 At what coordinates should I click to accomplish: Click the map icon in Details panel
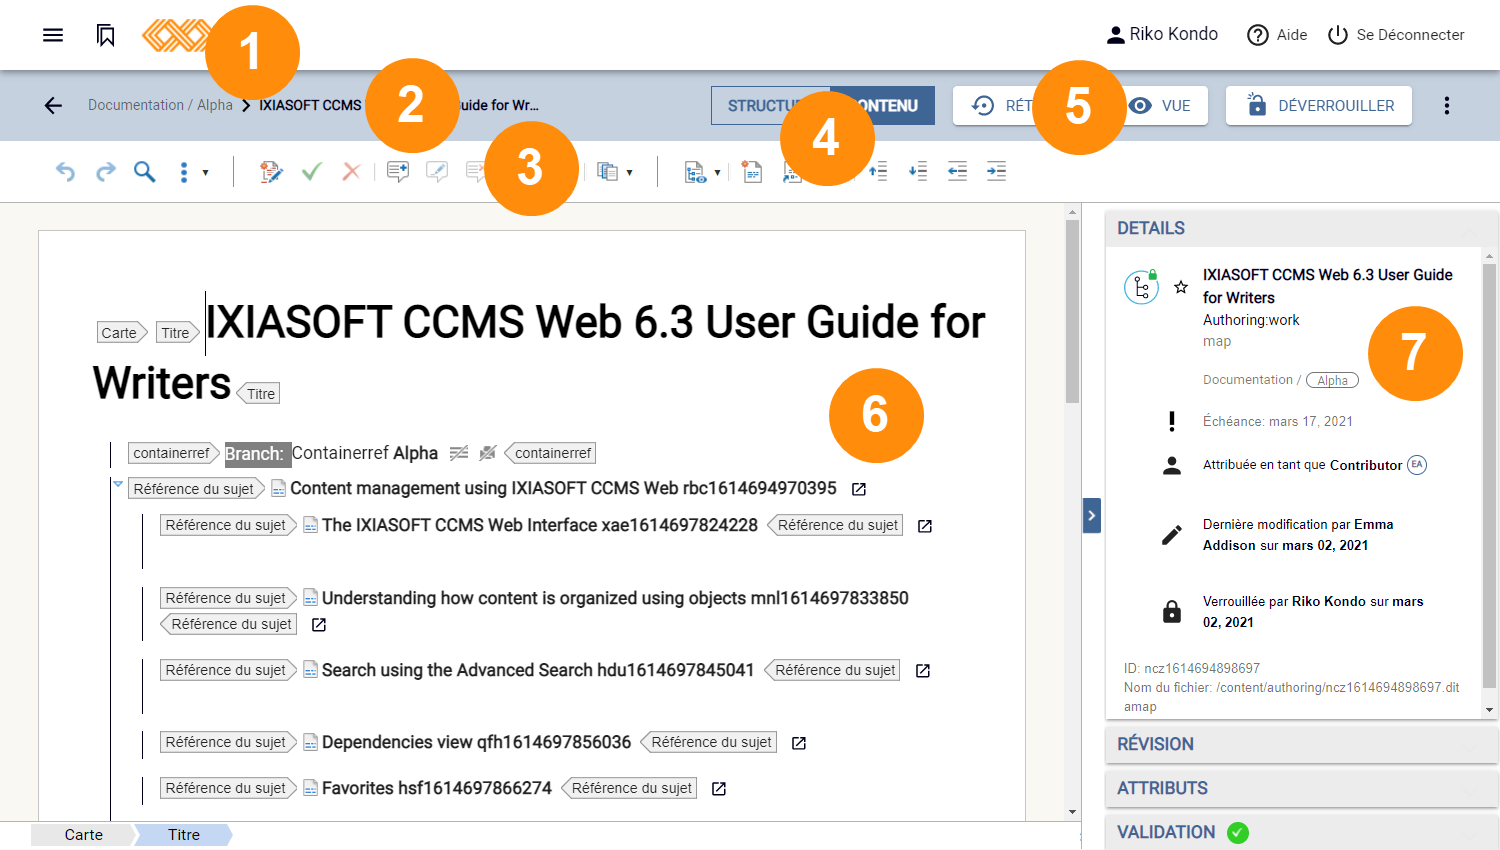[x=1141, y=287]
